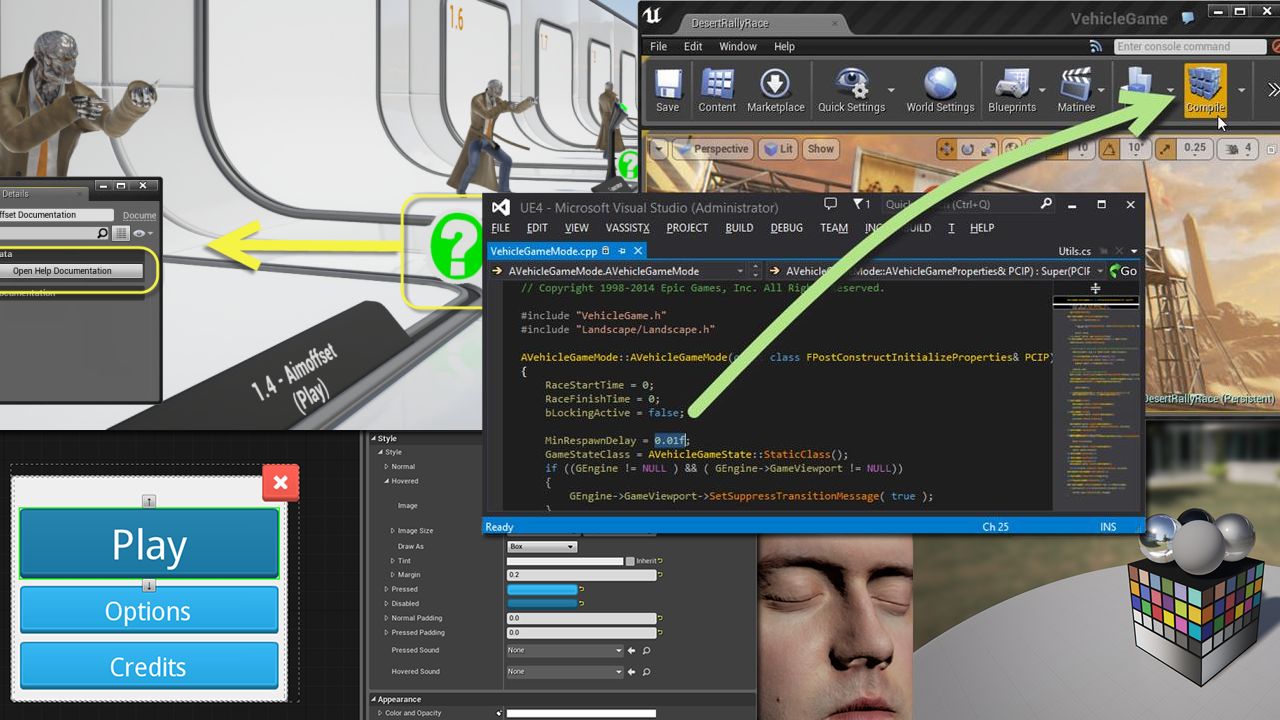Click the red X close widget button
Screen dimensions: 1280x720
tap(280, 483)
